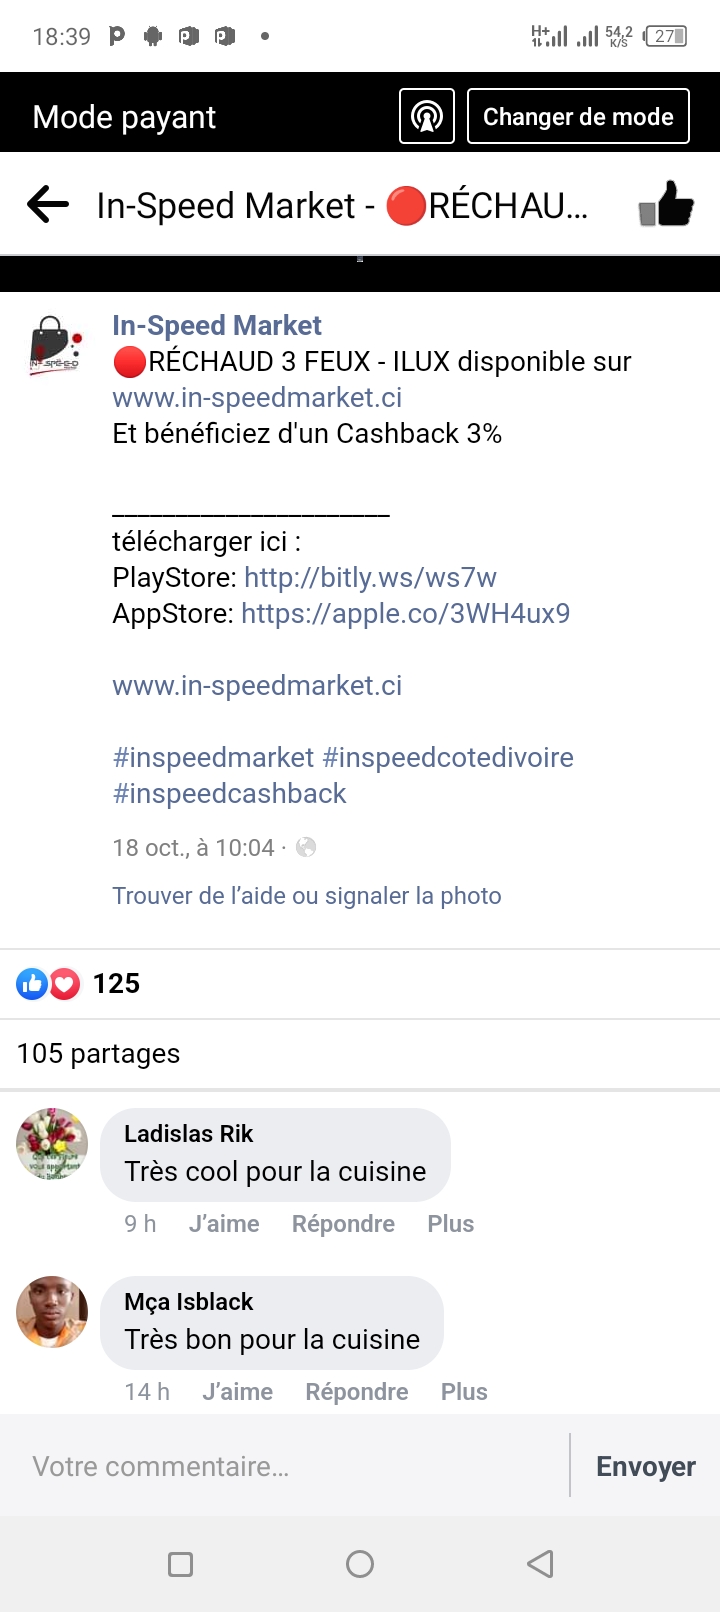Like Ladislas Rik's comment with J'aime
Screen dimensions: 720x1612
pyautogui.click(x=224, y=1224)
